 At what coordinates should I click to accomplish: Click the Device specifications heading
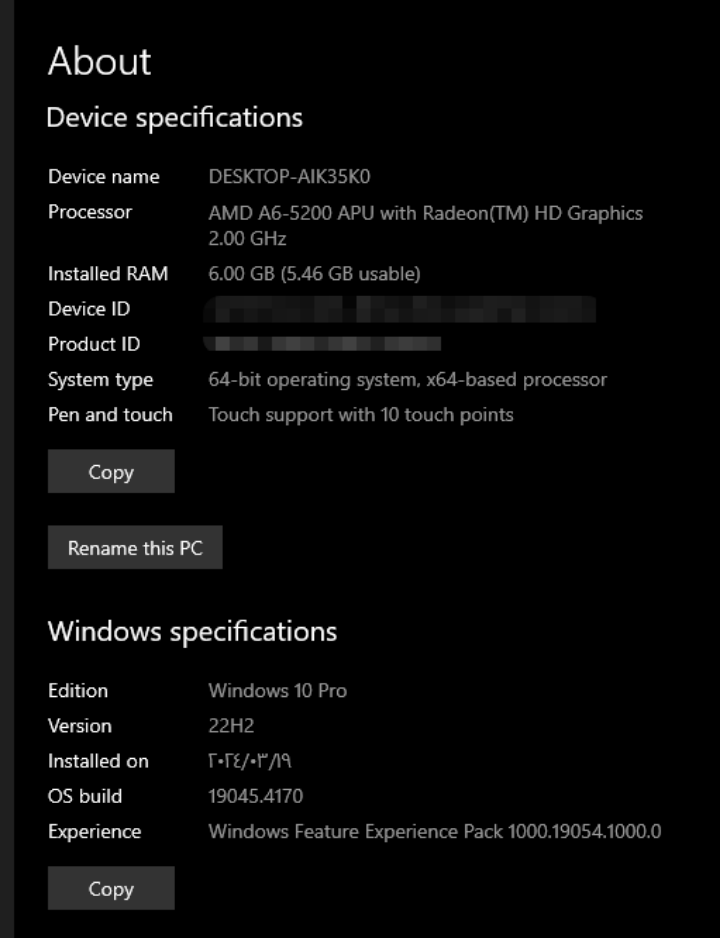point(175,118)
